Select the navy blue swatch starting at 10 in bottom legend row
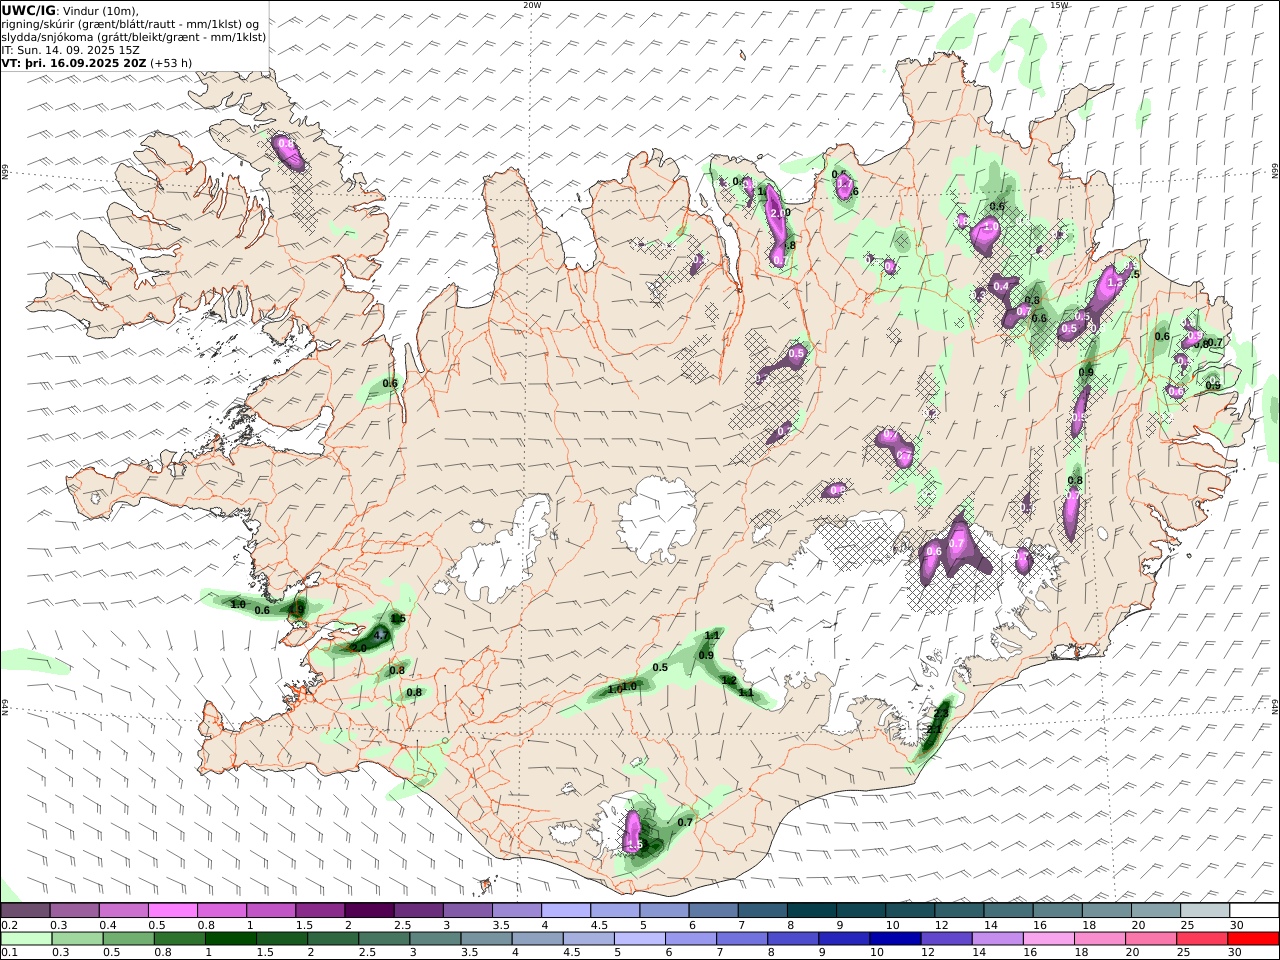Image resolution: width=1280 pixels, height=960 pixels. click(894, 939)
